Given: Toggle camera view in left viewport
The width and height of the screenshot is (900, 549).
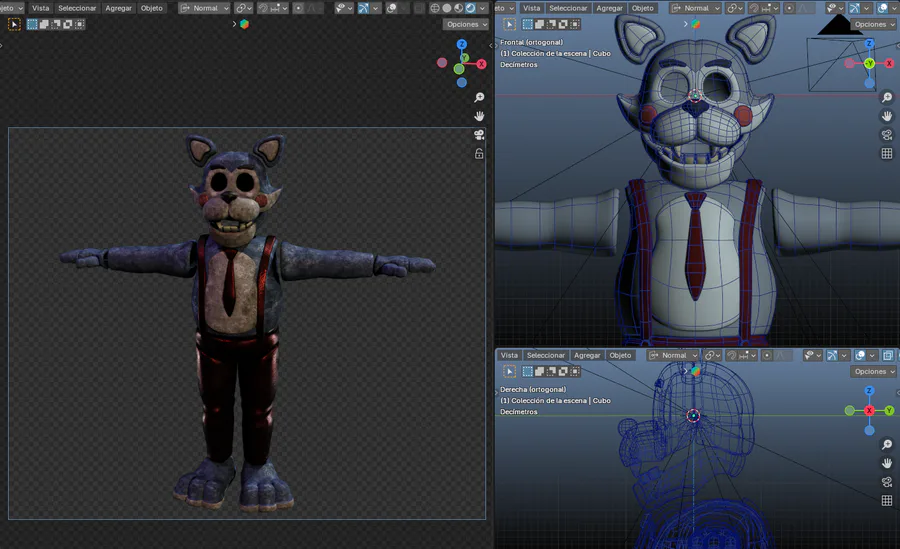Looking at the screenshot, I should (479, 135).
